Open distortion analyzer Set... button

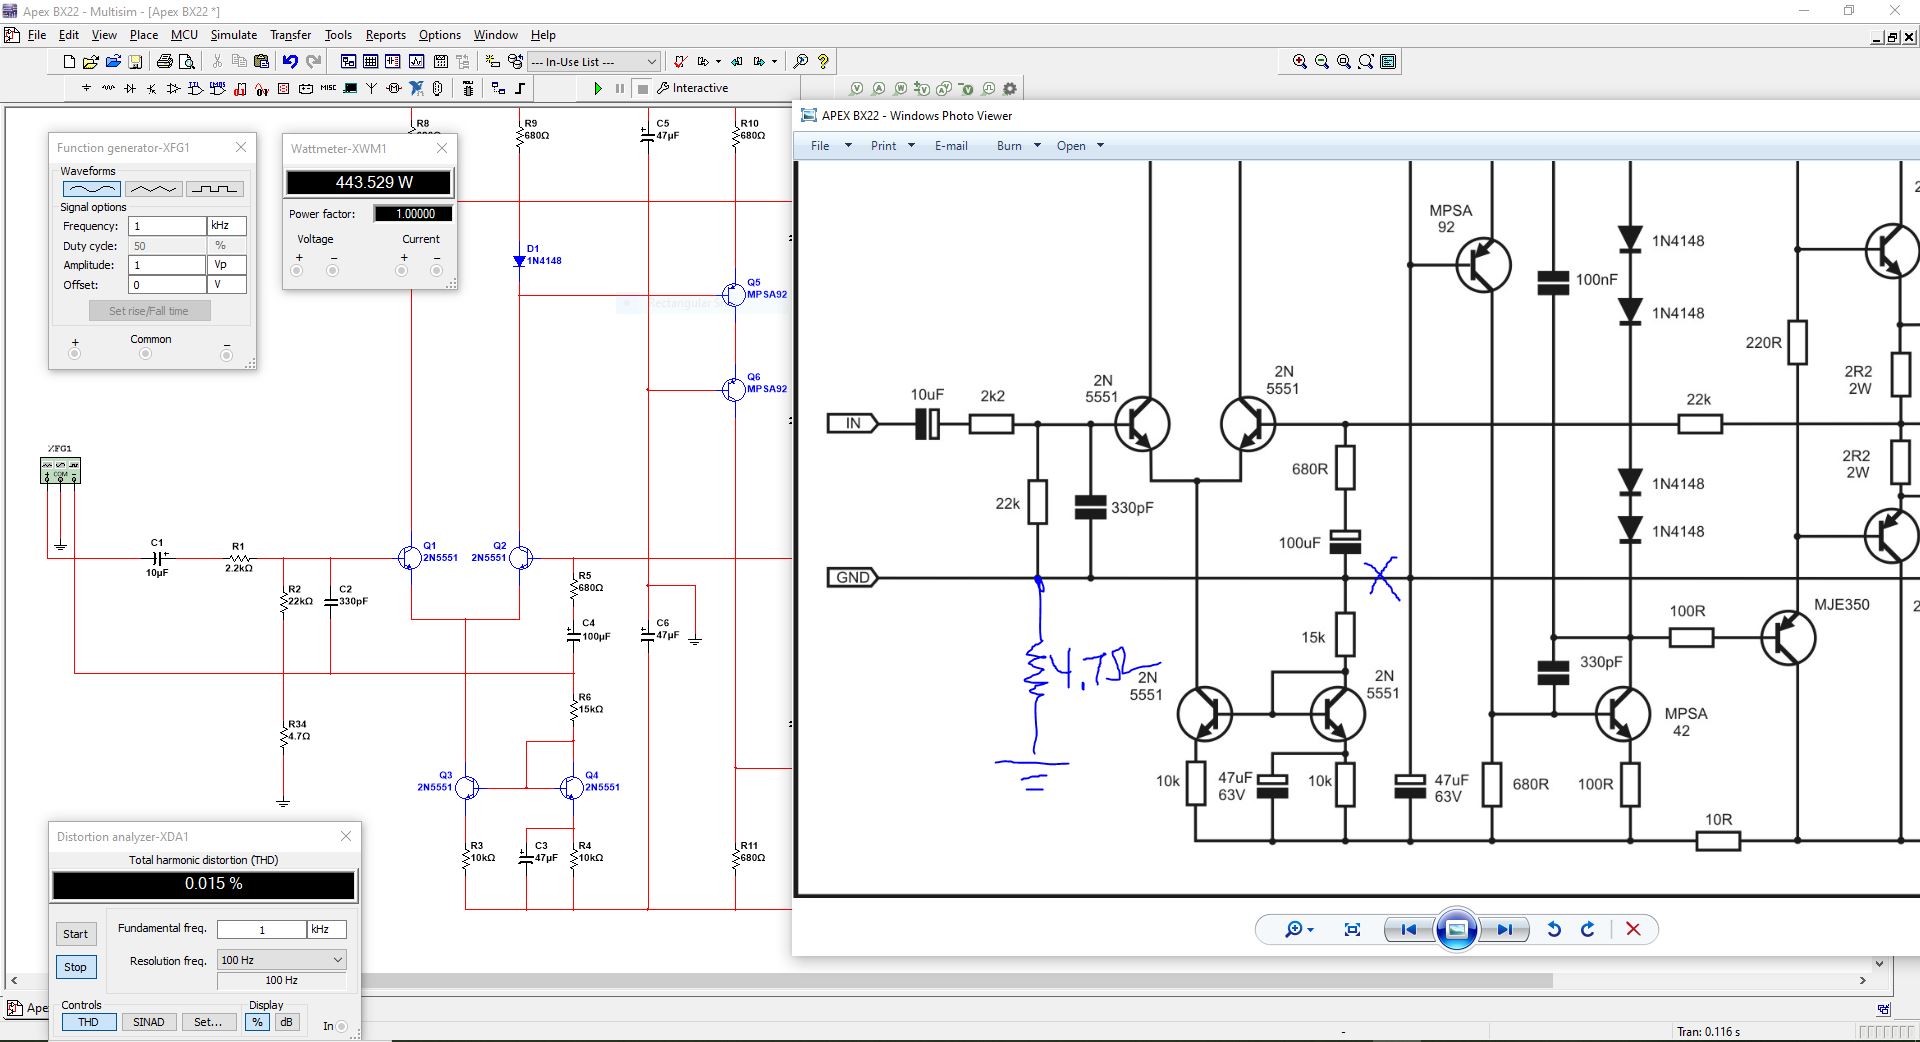(208, 1022)
